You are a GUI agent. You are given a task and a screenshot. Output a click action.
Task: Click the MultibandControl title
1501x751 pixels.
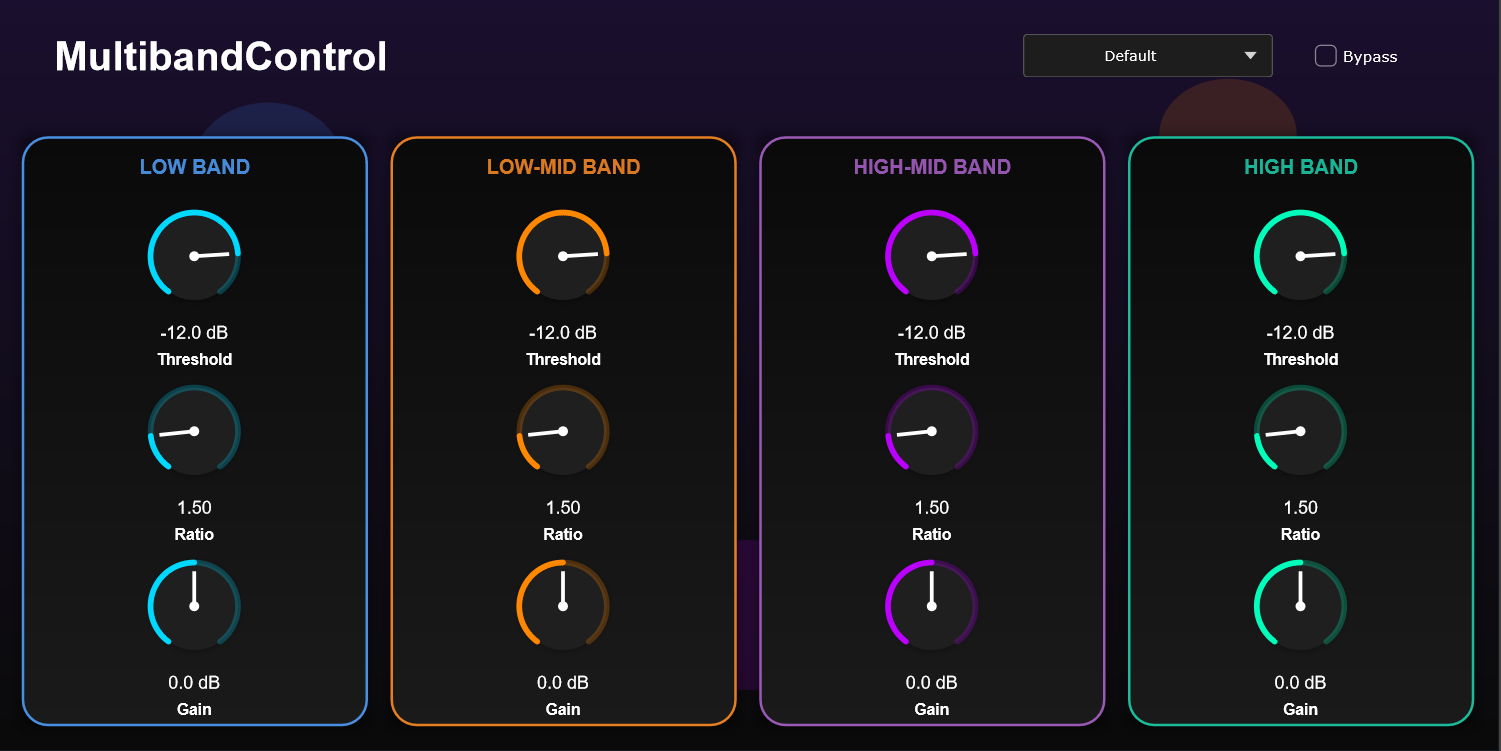pyautogui.click(x=221, y=57)
